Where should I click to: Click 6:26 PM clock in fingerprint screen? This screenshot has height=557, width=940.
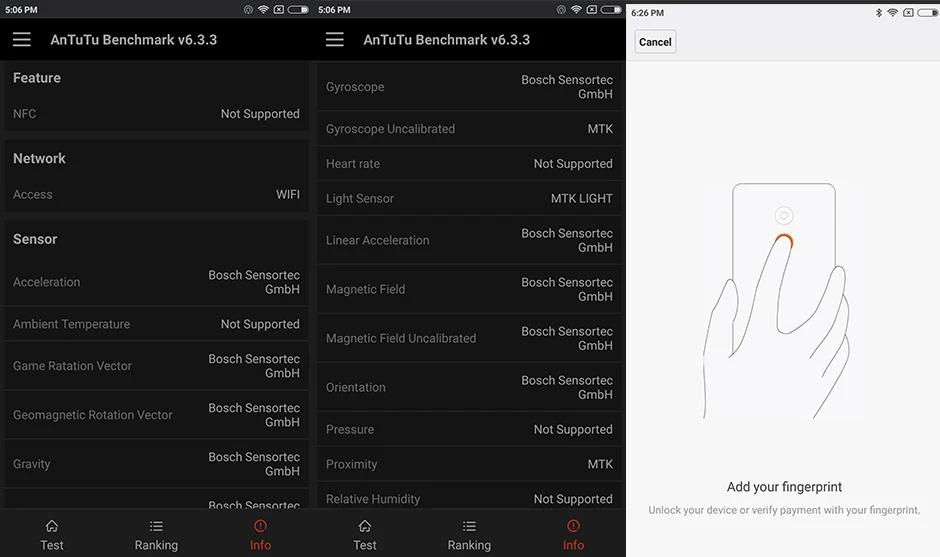pyautogui.click(x=647, y=13)
